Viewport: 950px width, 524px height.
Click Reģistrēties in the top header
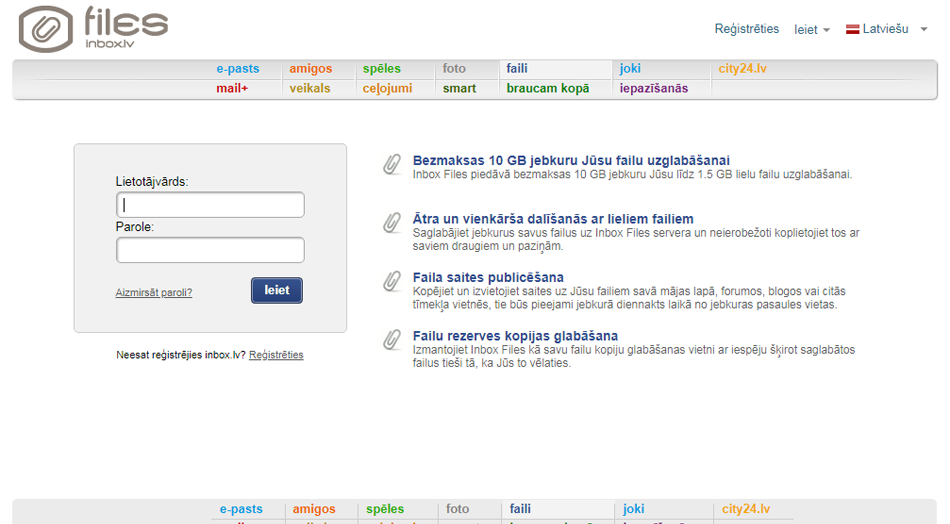[x=746, y=29]
